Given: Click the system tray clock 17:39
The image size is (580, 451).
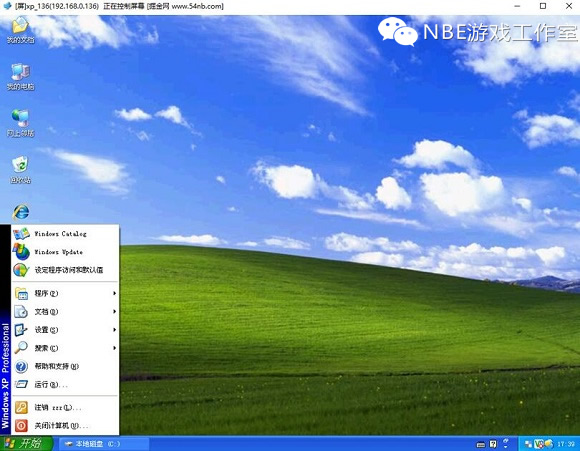Looking at the screenshot, I should [x=566, y=444].
